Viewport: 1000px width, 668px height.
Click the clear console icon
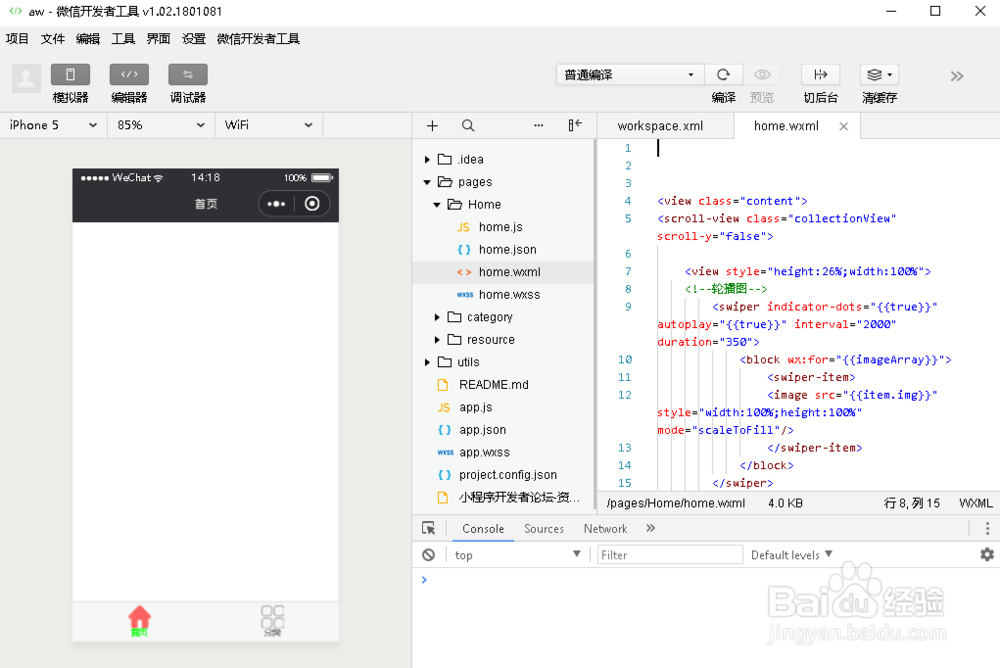pos(429,555)
